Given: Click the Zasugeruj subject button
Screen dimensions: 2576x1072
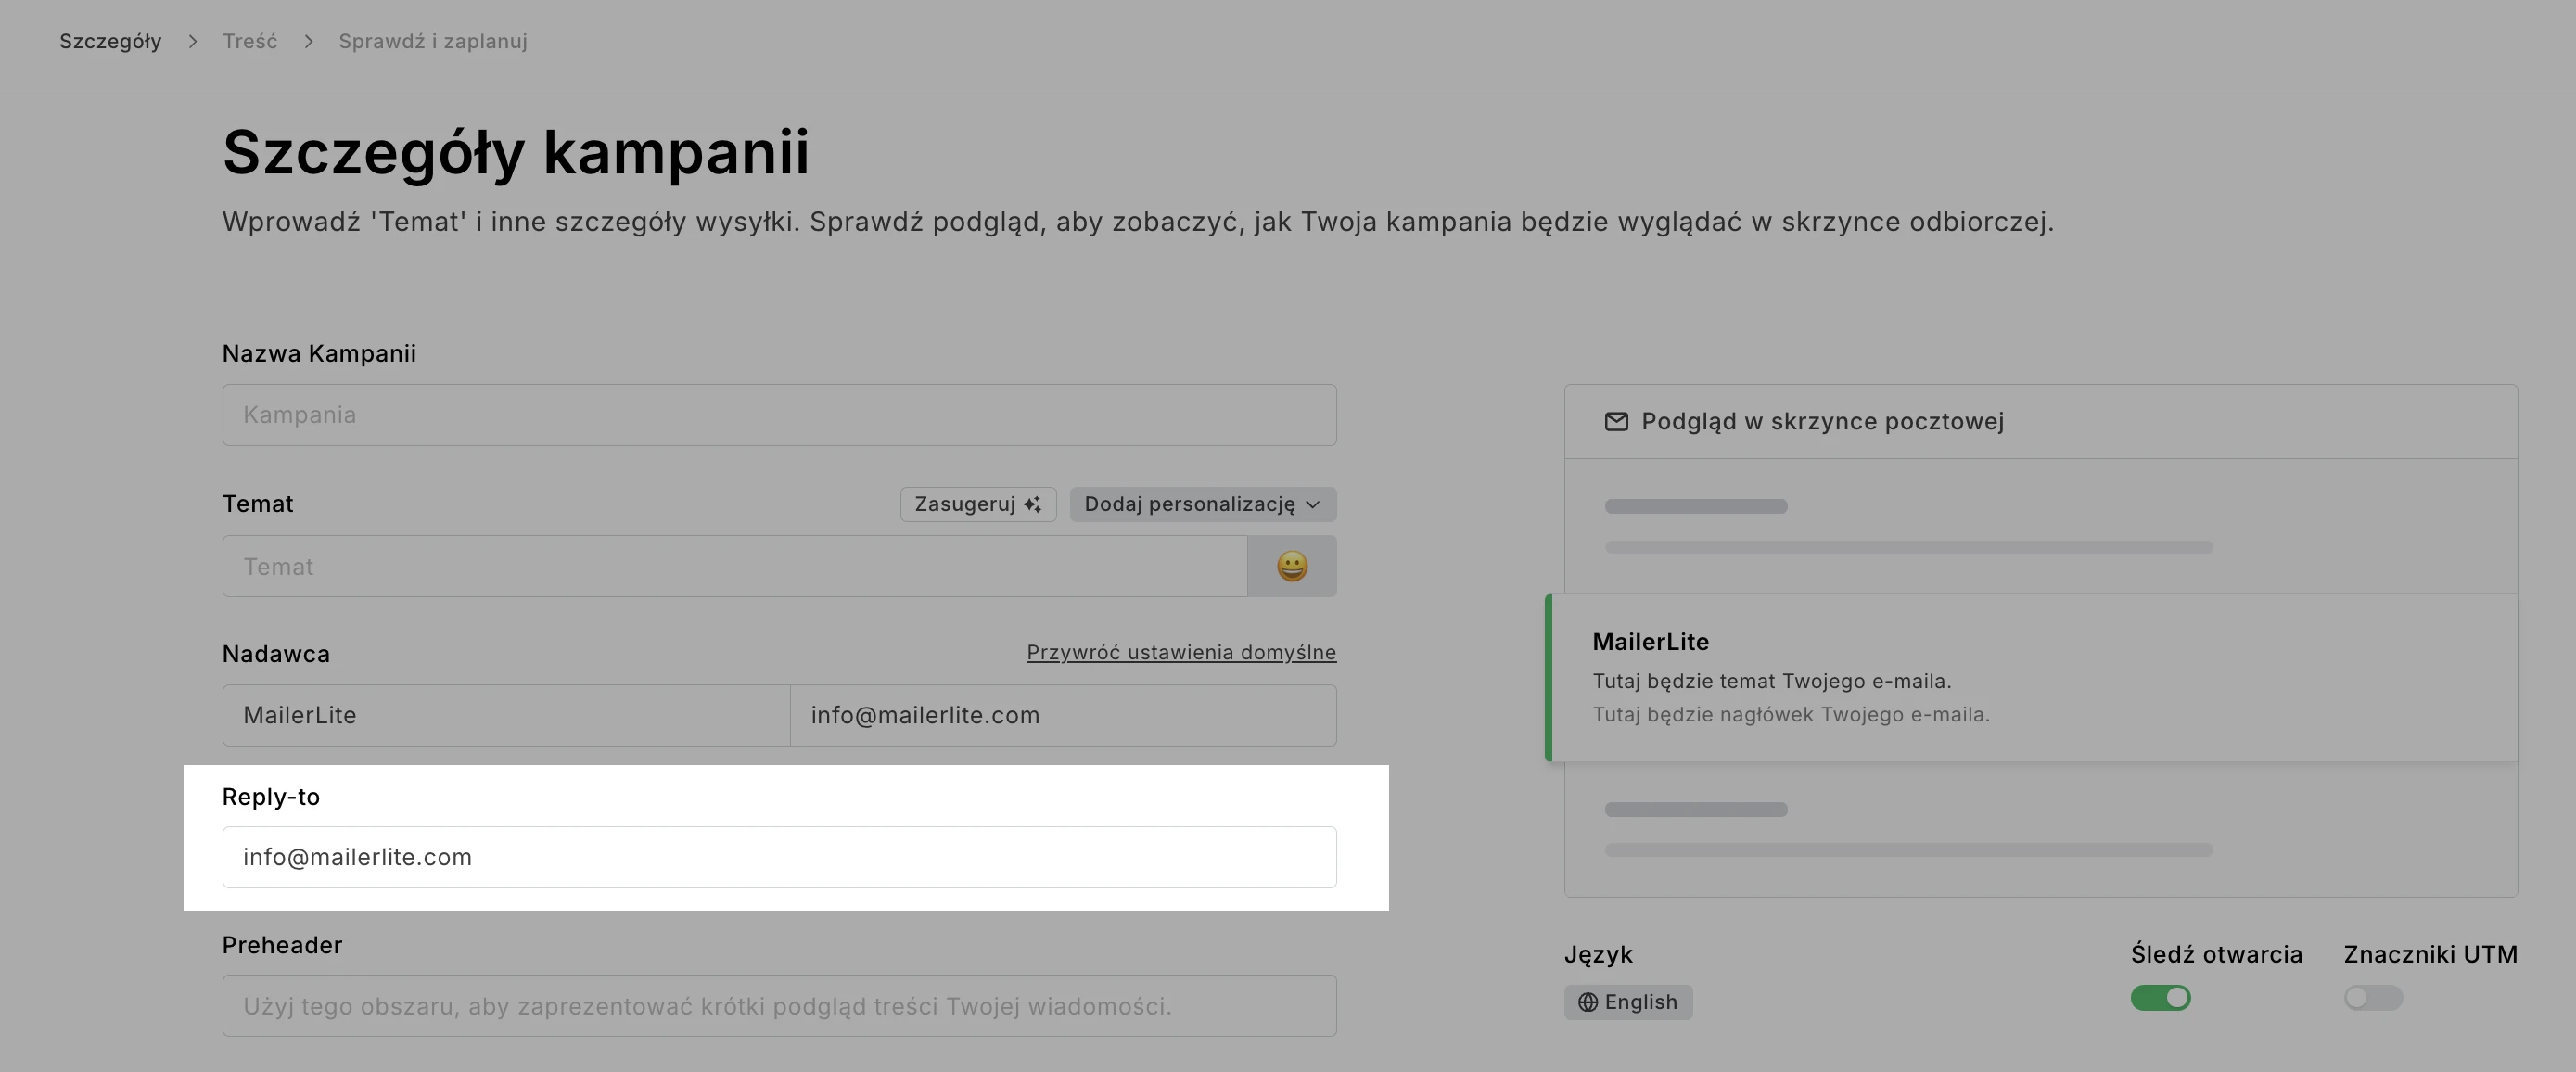Looking at the screenshot, I should point(966,504).
